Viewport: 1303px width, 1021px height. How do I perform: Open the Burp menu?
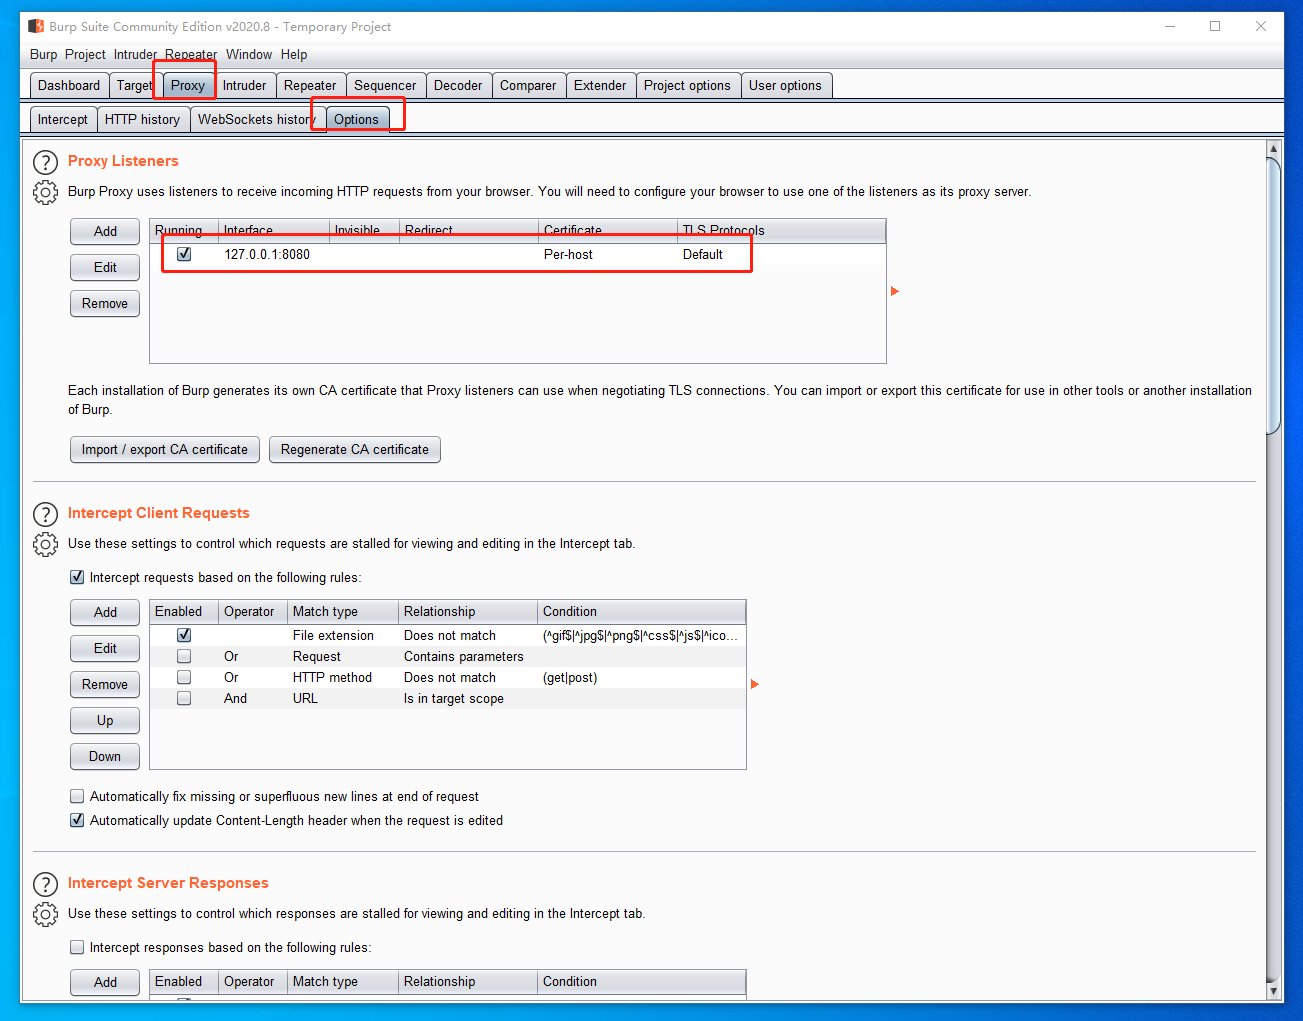[43, 54]
